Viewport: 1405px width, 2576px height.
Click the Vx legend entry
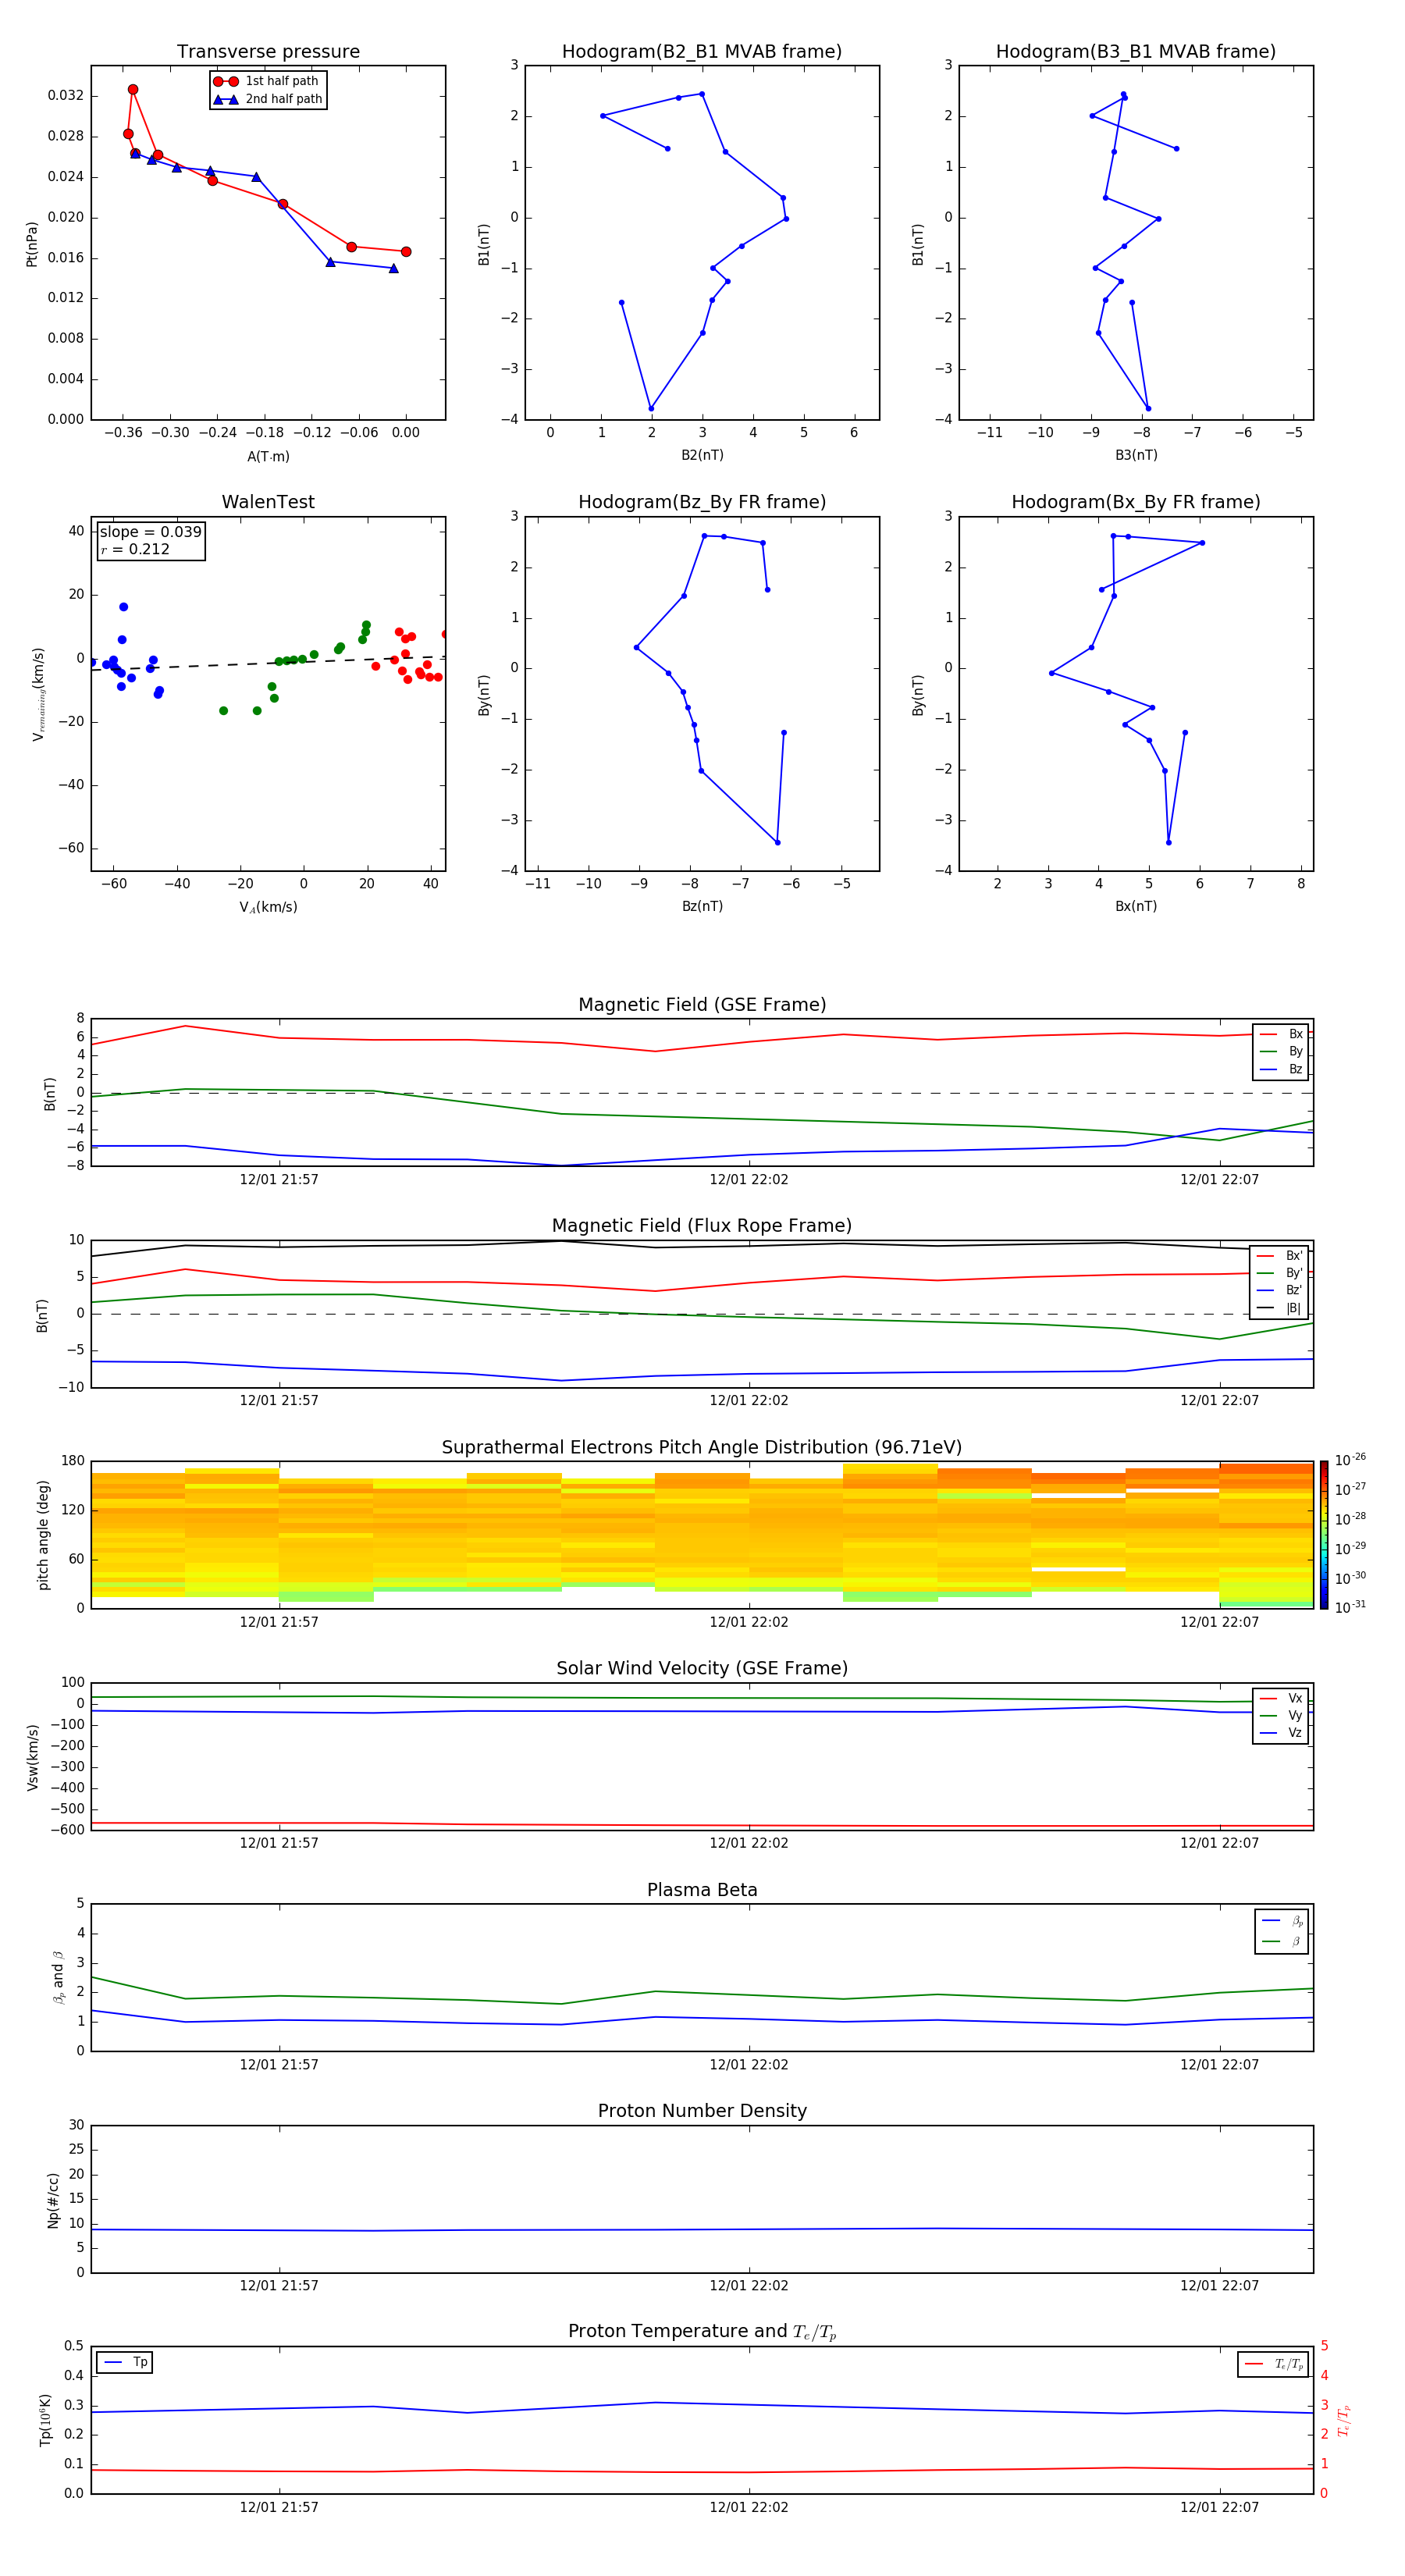coord(1281,1698)
